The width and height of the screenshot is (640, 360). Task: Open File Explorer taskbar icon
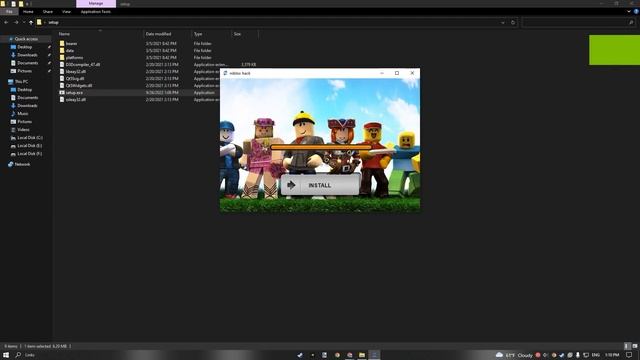[x=362, y=355]
